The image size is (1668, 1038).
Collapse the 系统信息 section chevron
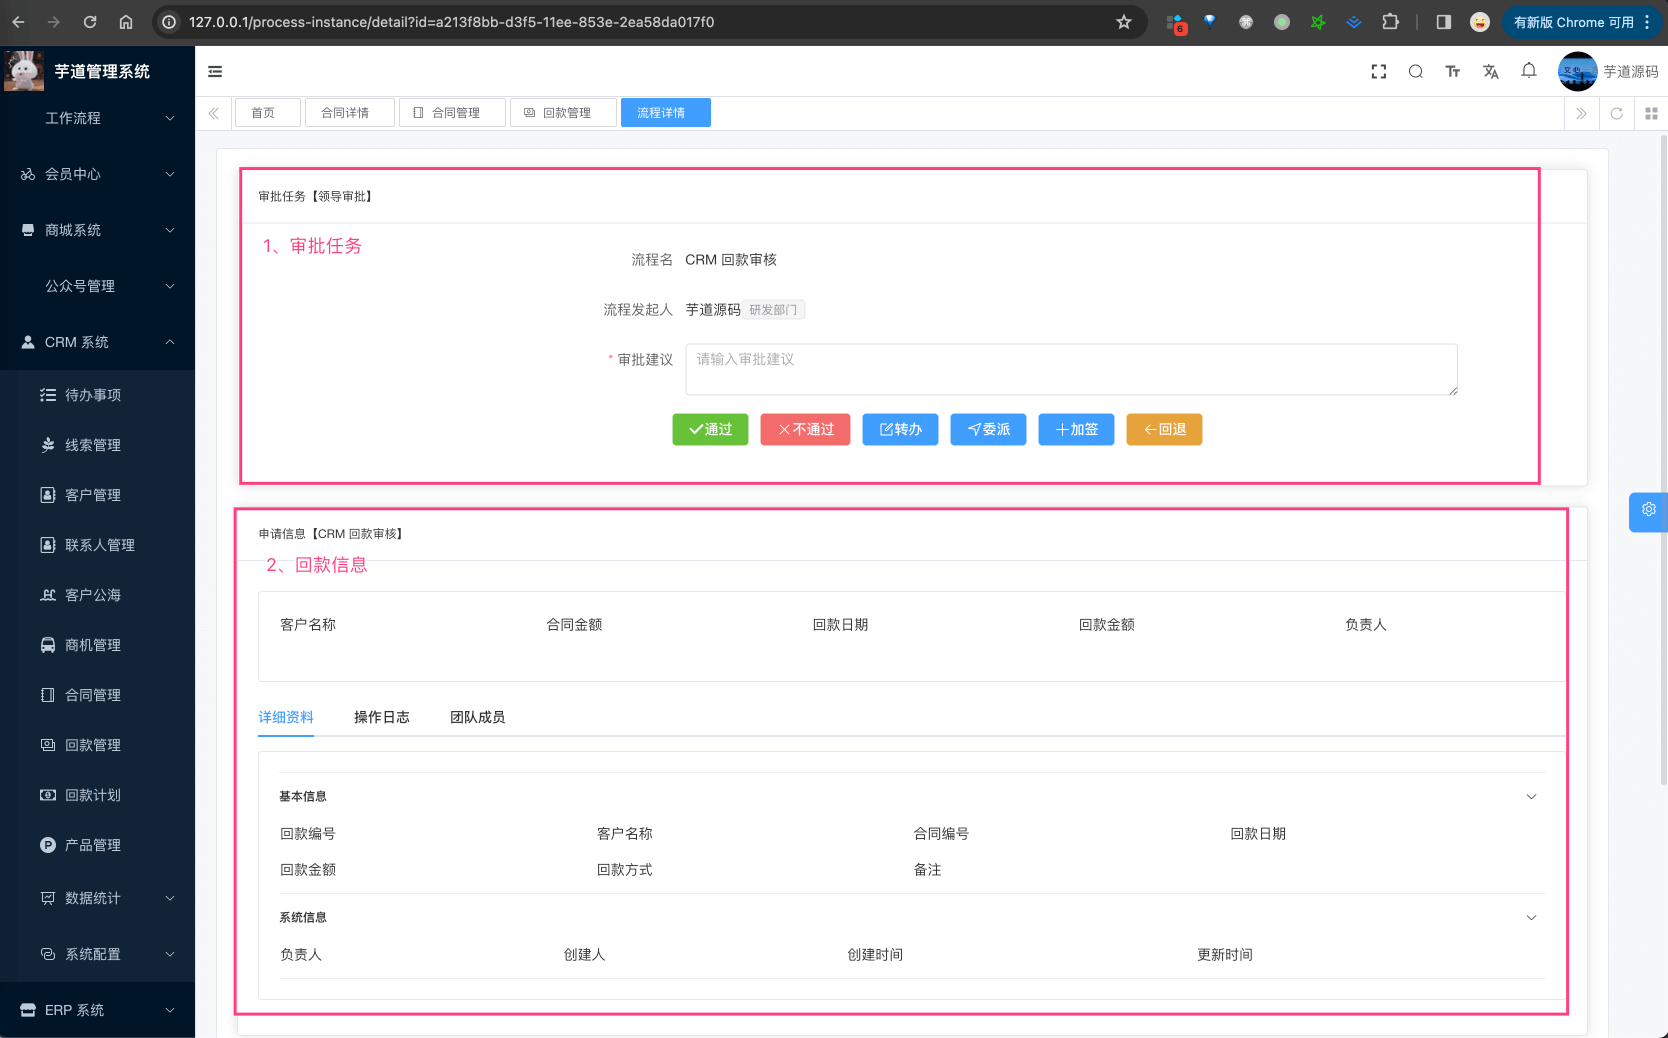1531,918
